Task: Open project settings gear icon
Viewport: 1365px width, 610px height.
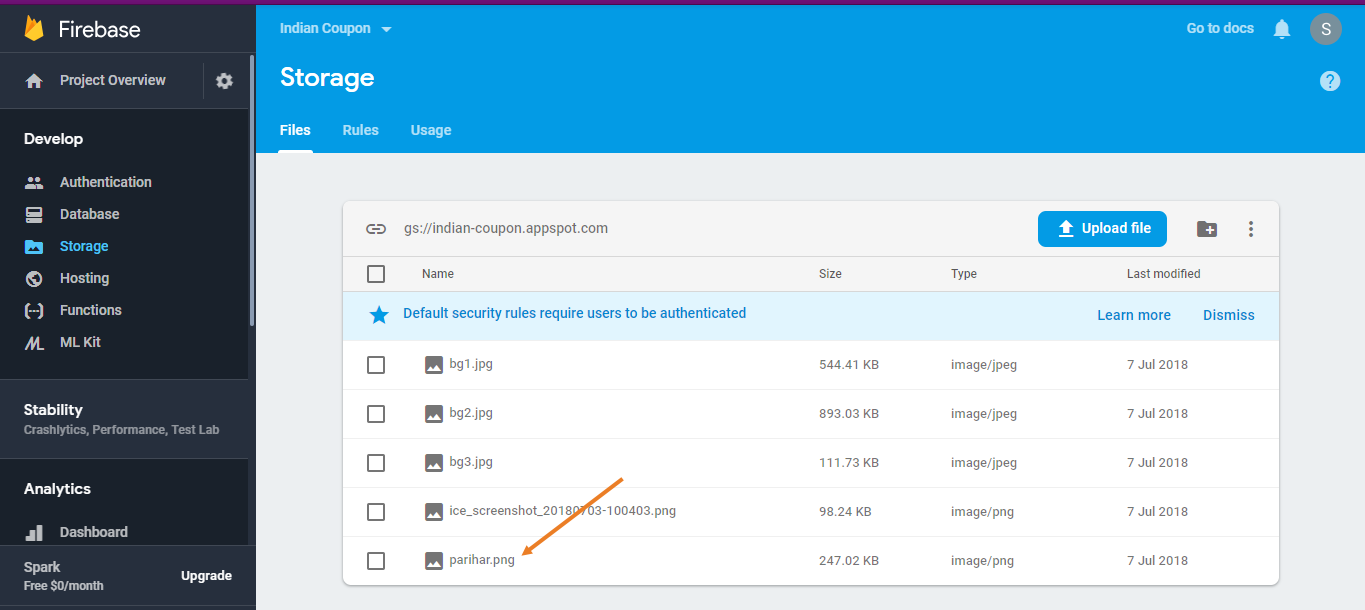Action: [x=224, y=81]
